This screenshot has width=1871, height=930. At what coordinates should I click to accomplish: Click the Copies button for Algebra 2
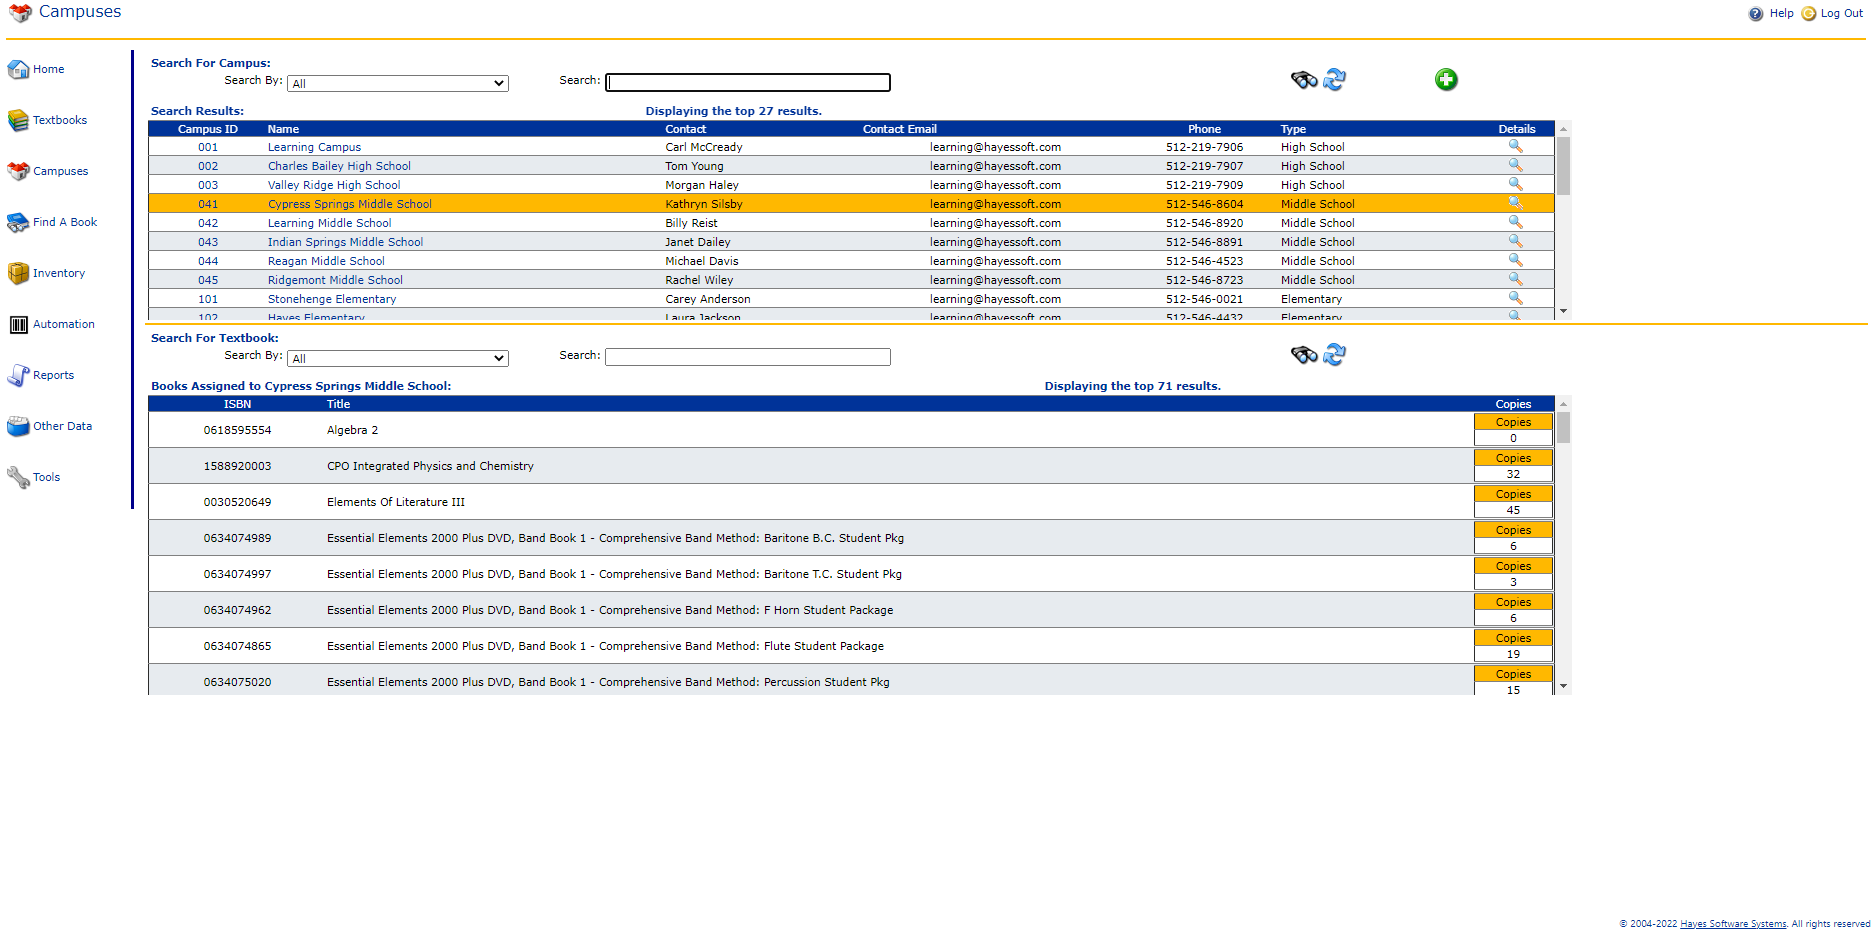[1513, 422]
